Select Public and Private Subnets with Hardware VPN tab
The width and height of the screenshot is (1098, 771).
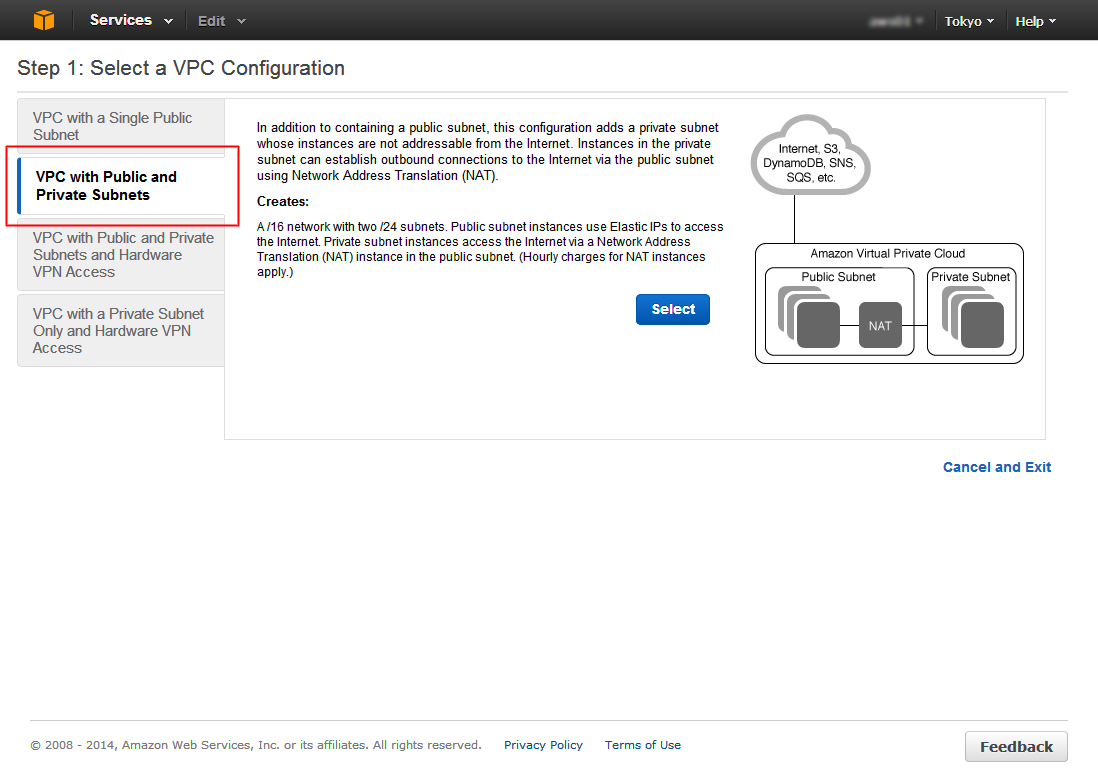(121, 255)
